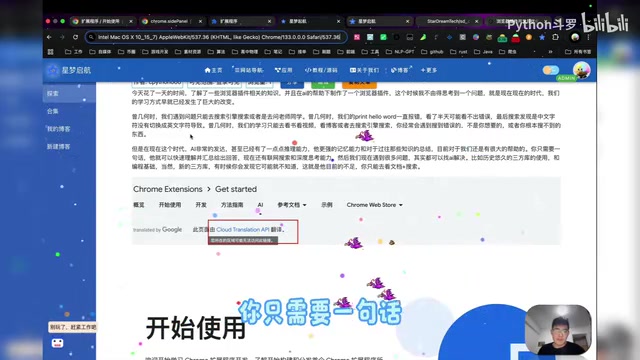Go to the 主页 nav item
Screen dimensions: 640x360
pos(213,70)
